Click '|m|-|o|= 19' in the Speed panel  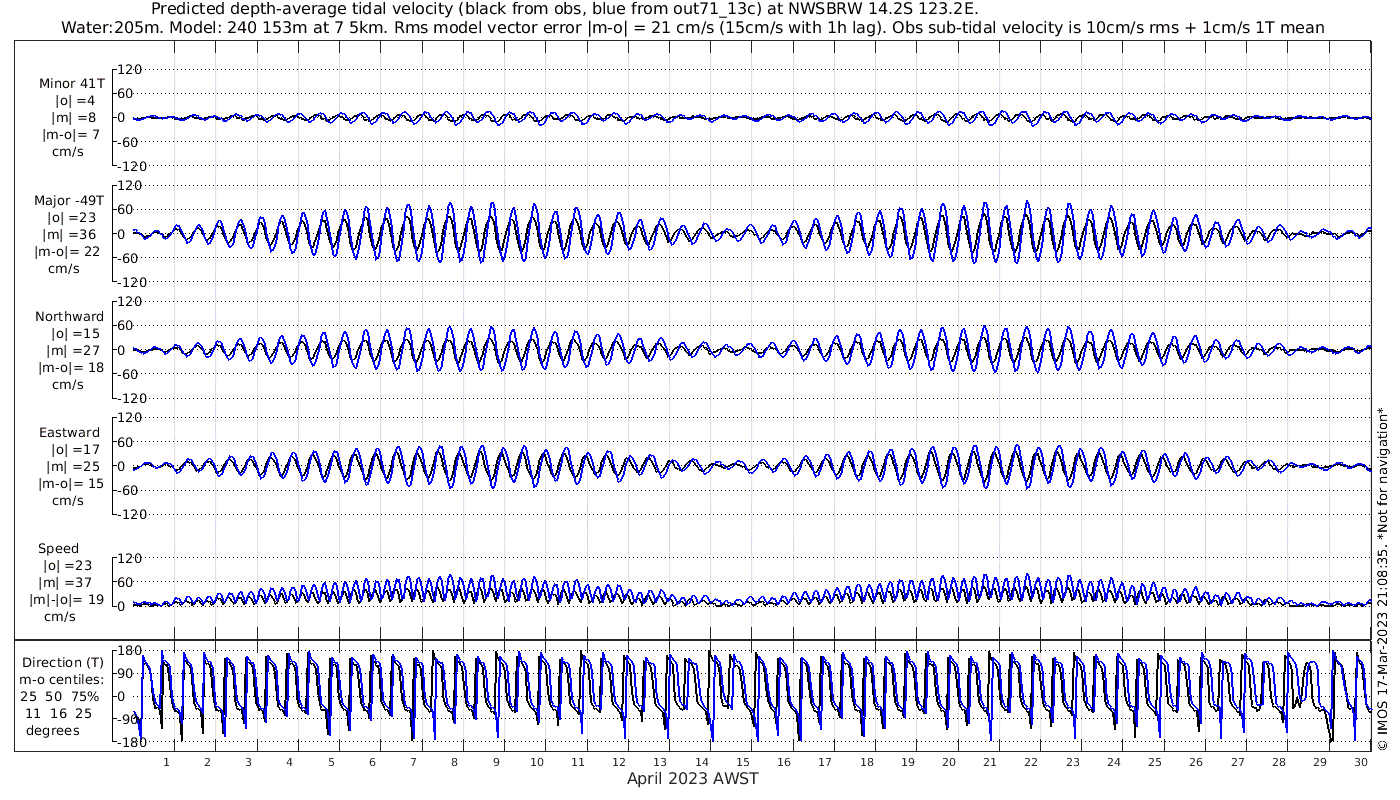pos(66,600)
